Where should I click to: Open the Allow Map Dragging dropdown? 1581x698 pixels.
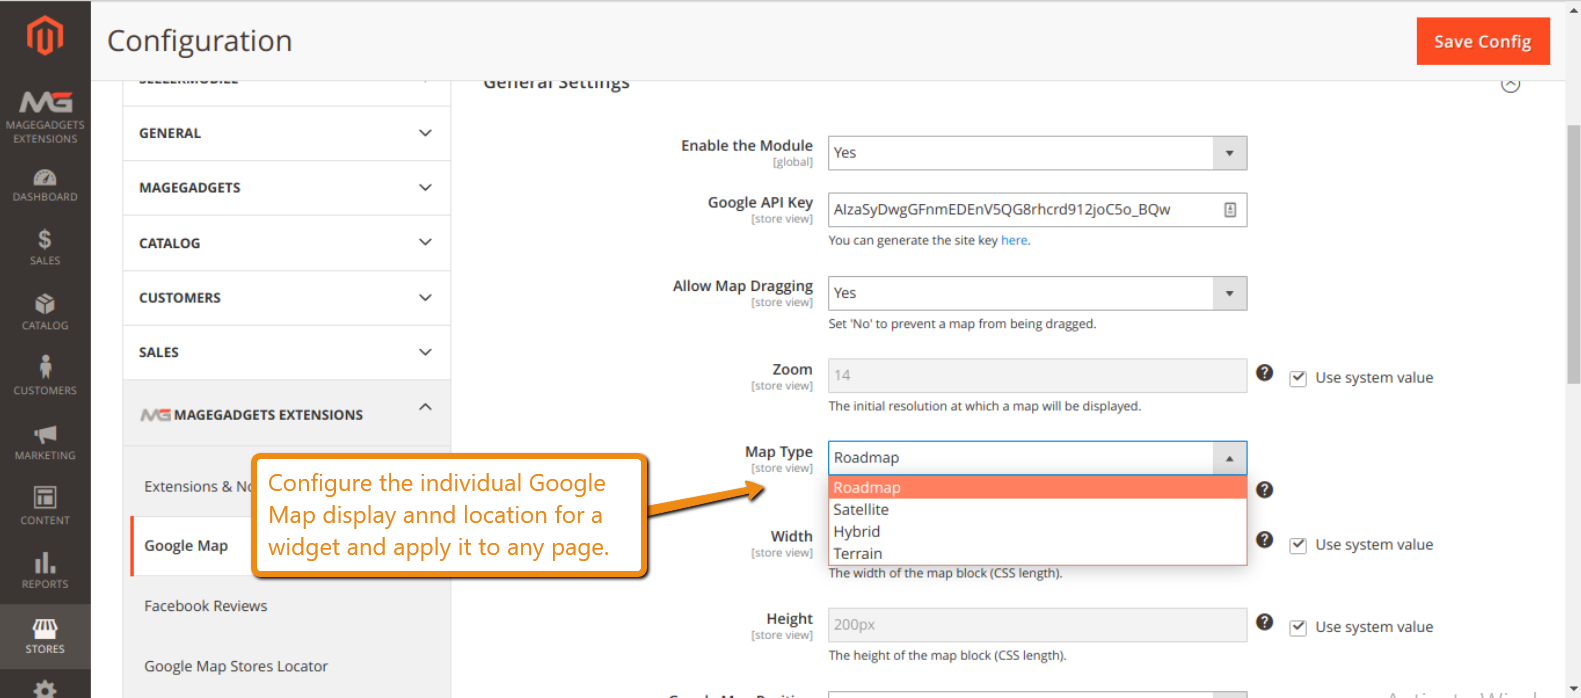click(x=1037, y=293)
